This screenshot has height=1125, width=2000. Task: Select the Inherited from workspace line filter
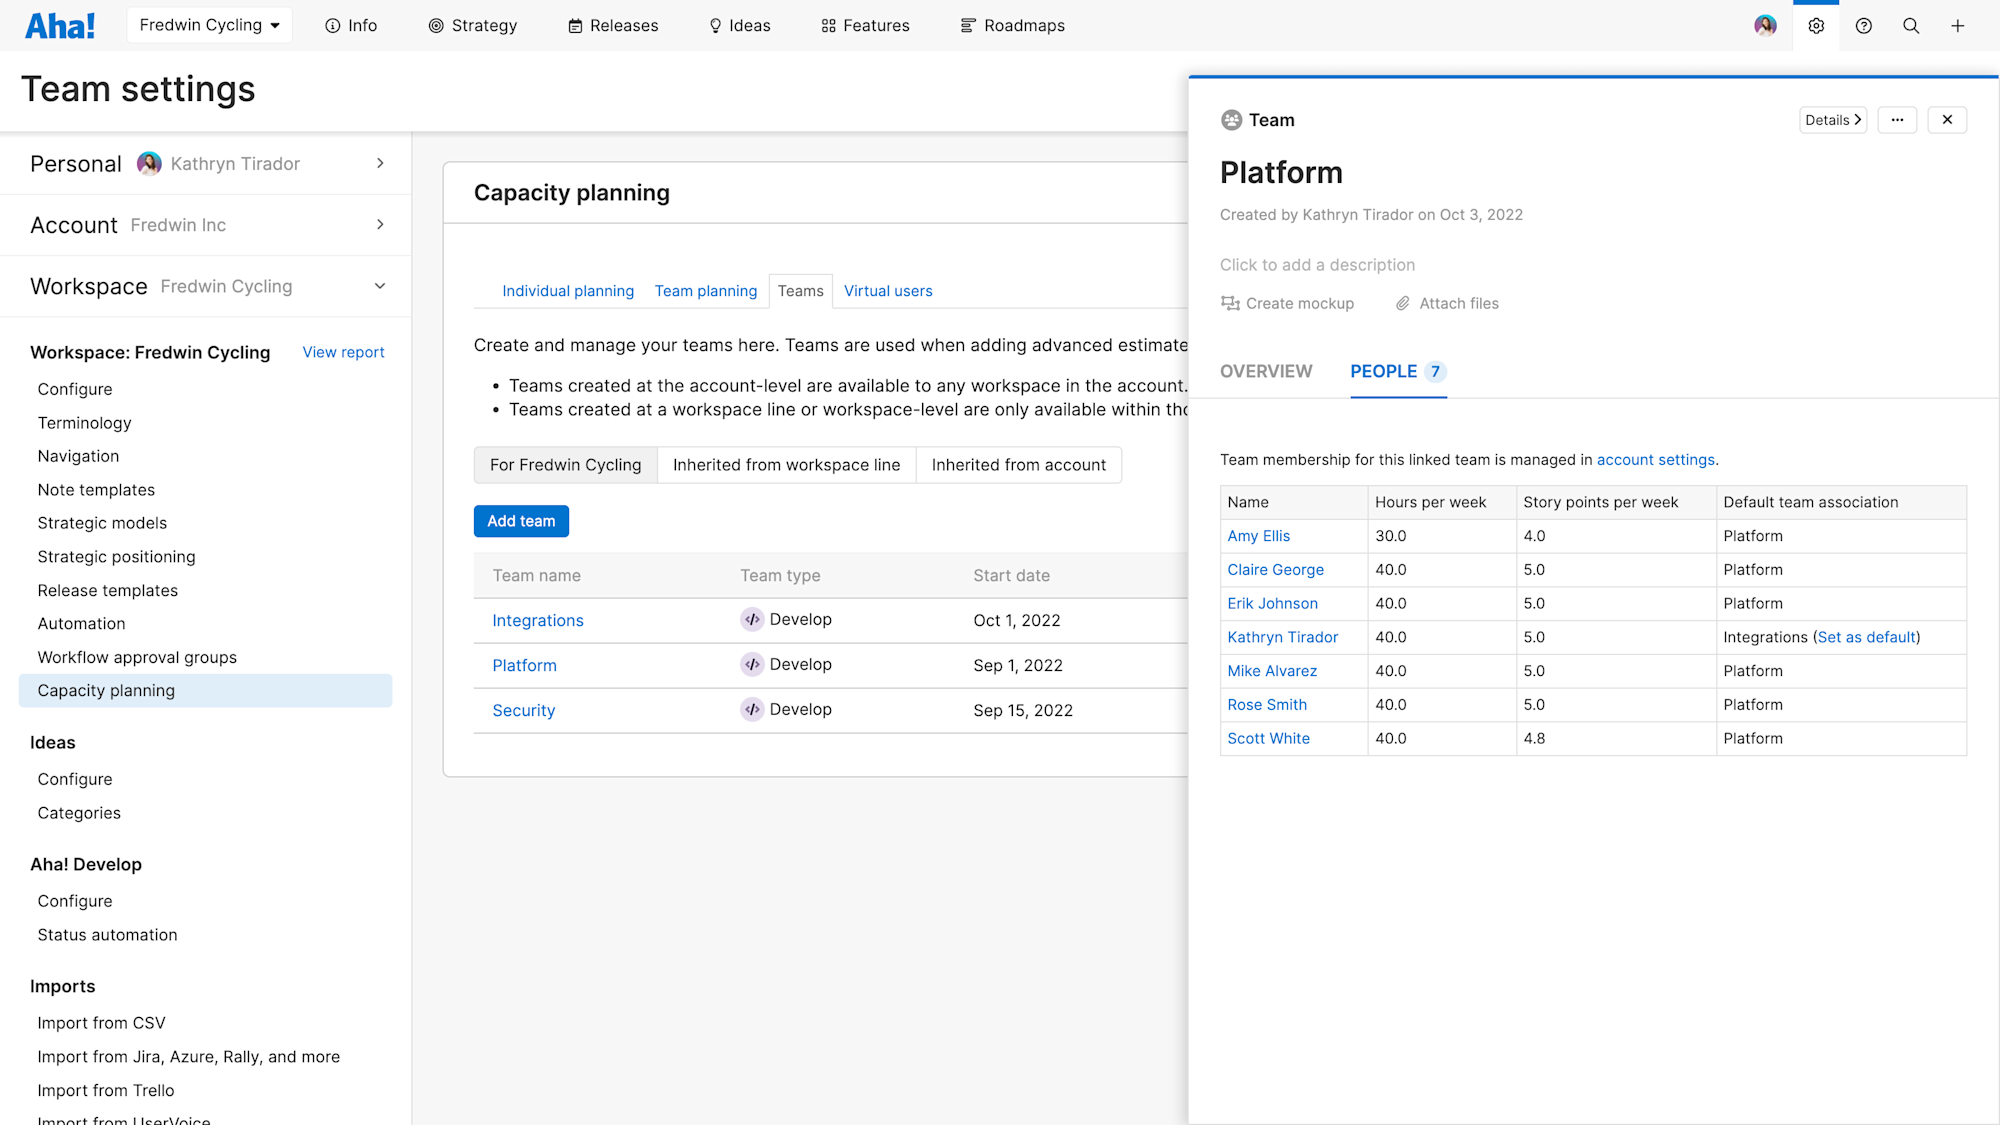pyautogui.click(x=786, y=464)
